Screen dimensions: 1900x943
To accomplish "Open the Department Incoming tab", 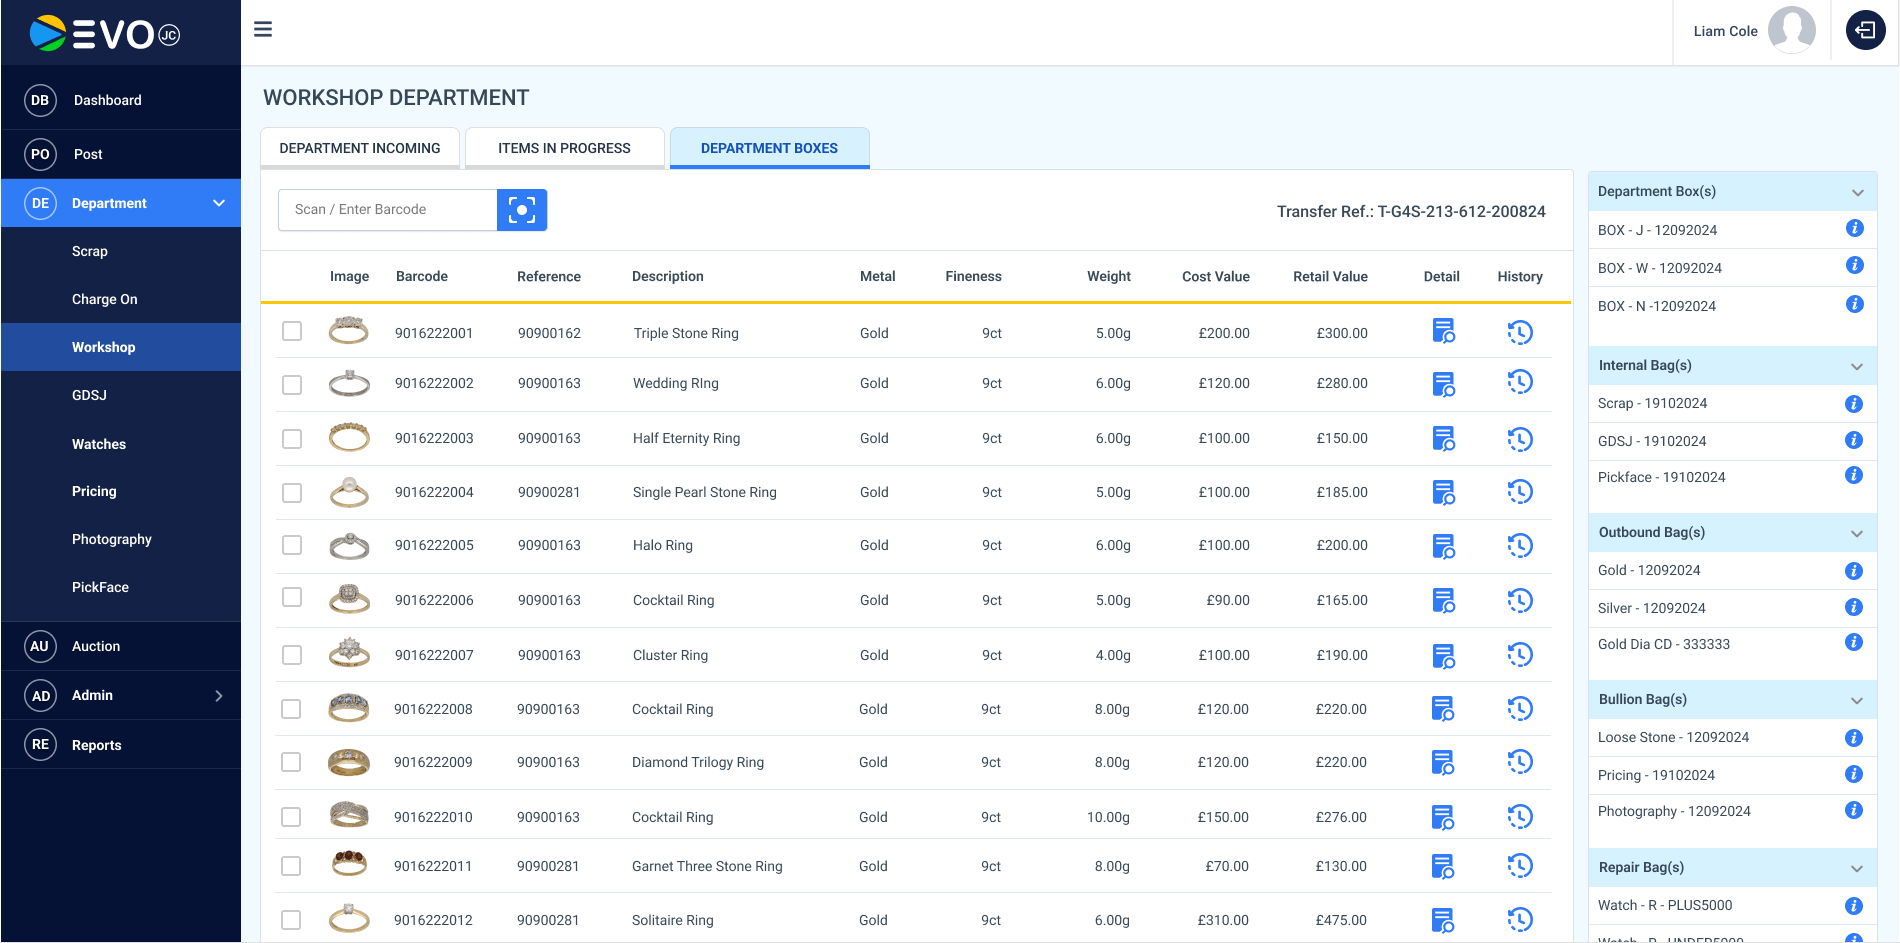I will pyautogui.click(x=360, y=148).
